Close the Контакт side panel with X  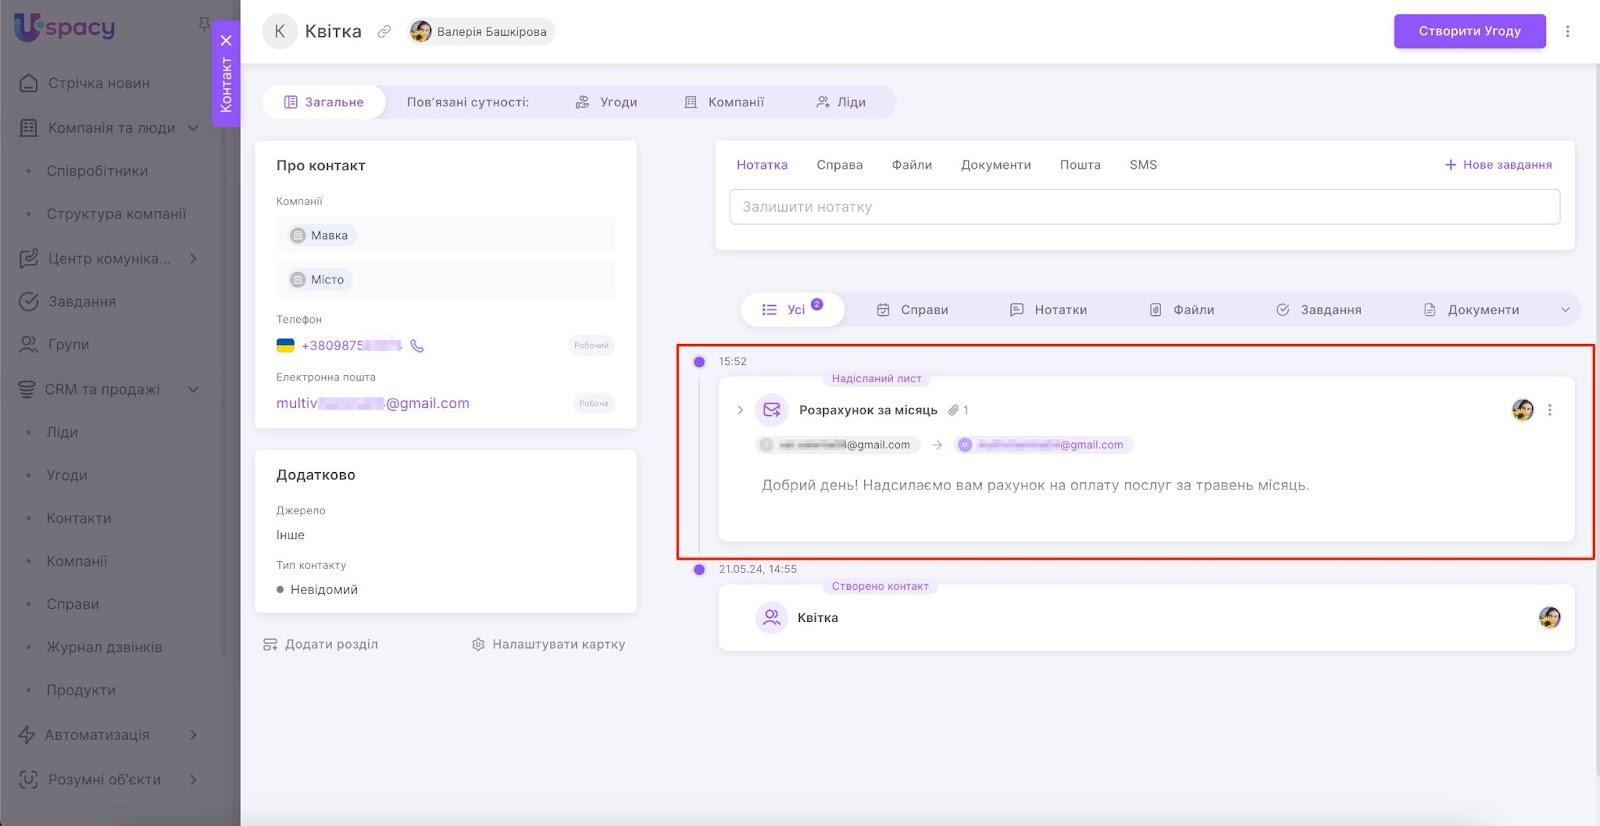[226, 41]
